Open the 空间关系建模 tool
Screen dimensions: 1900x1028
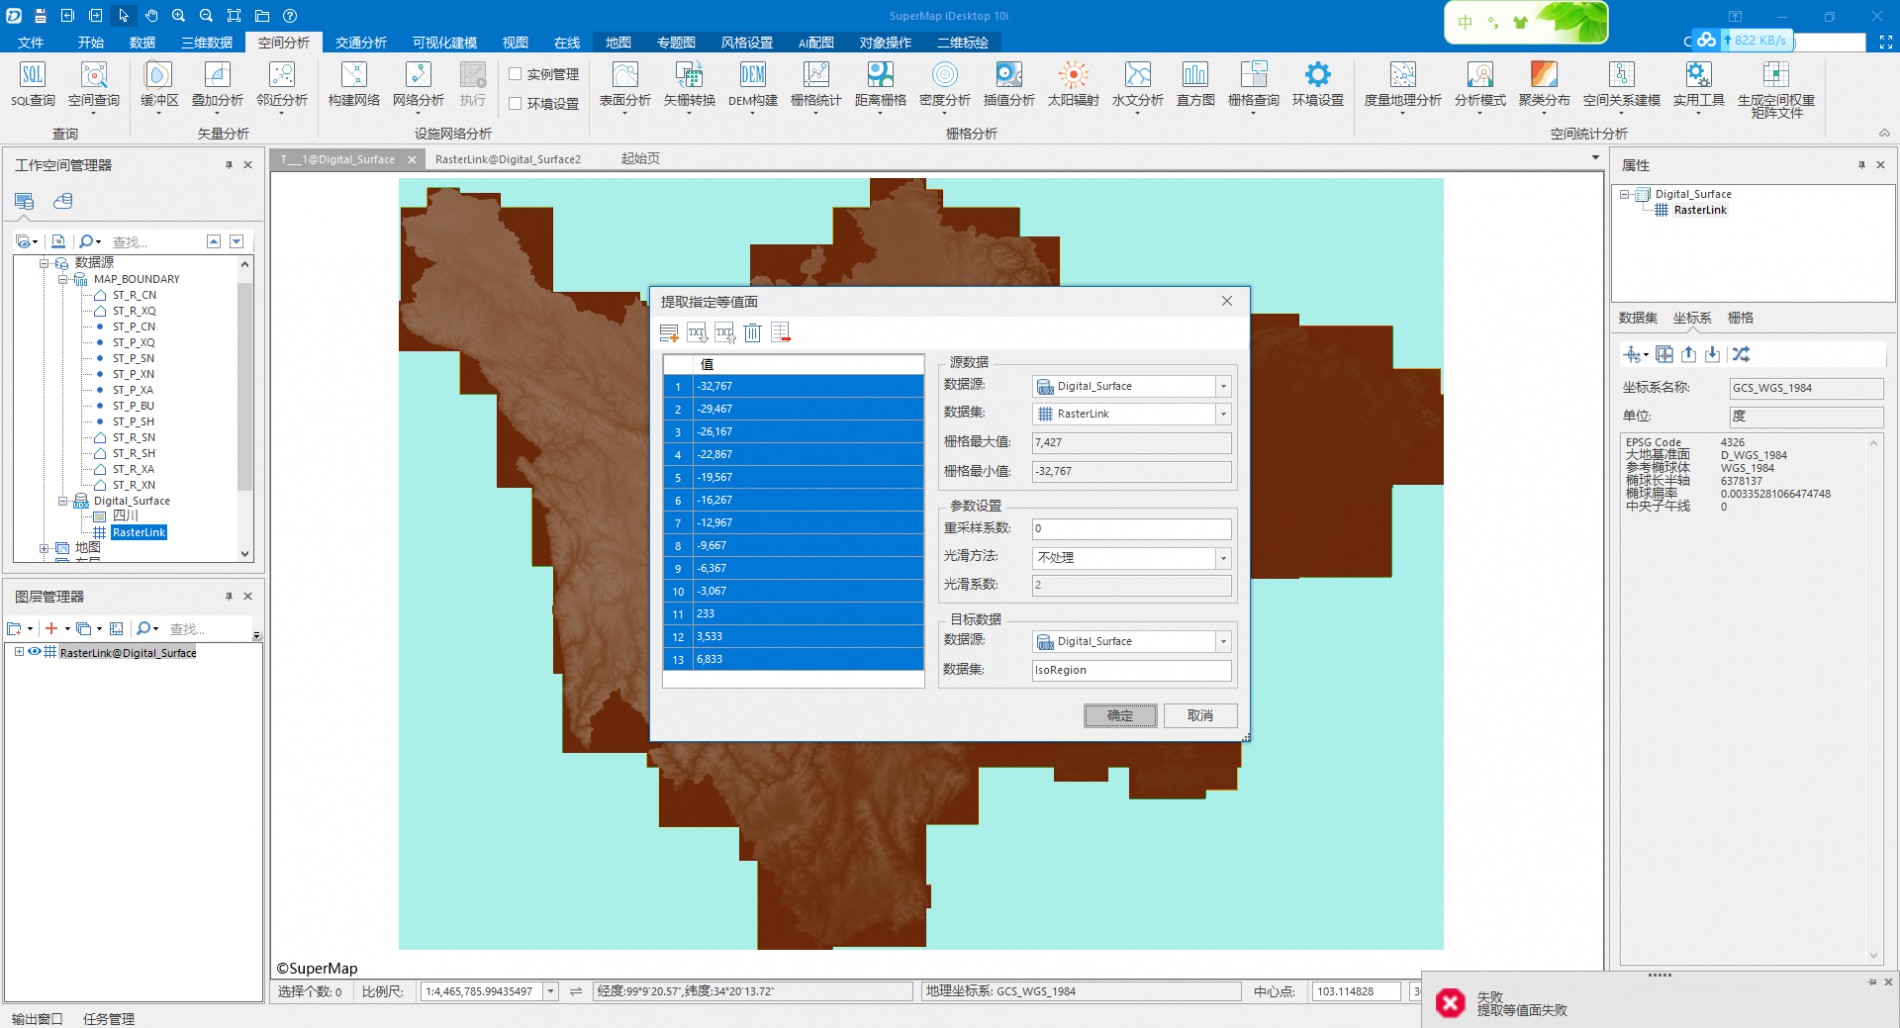tap(1621, 85)
